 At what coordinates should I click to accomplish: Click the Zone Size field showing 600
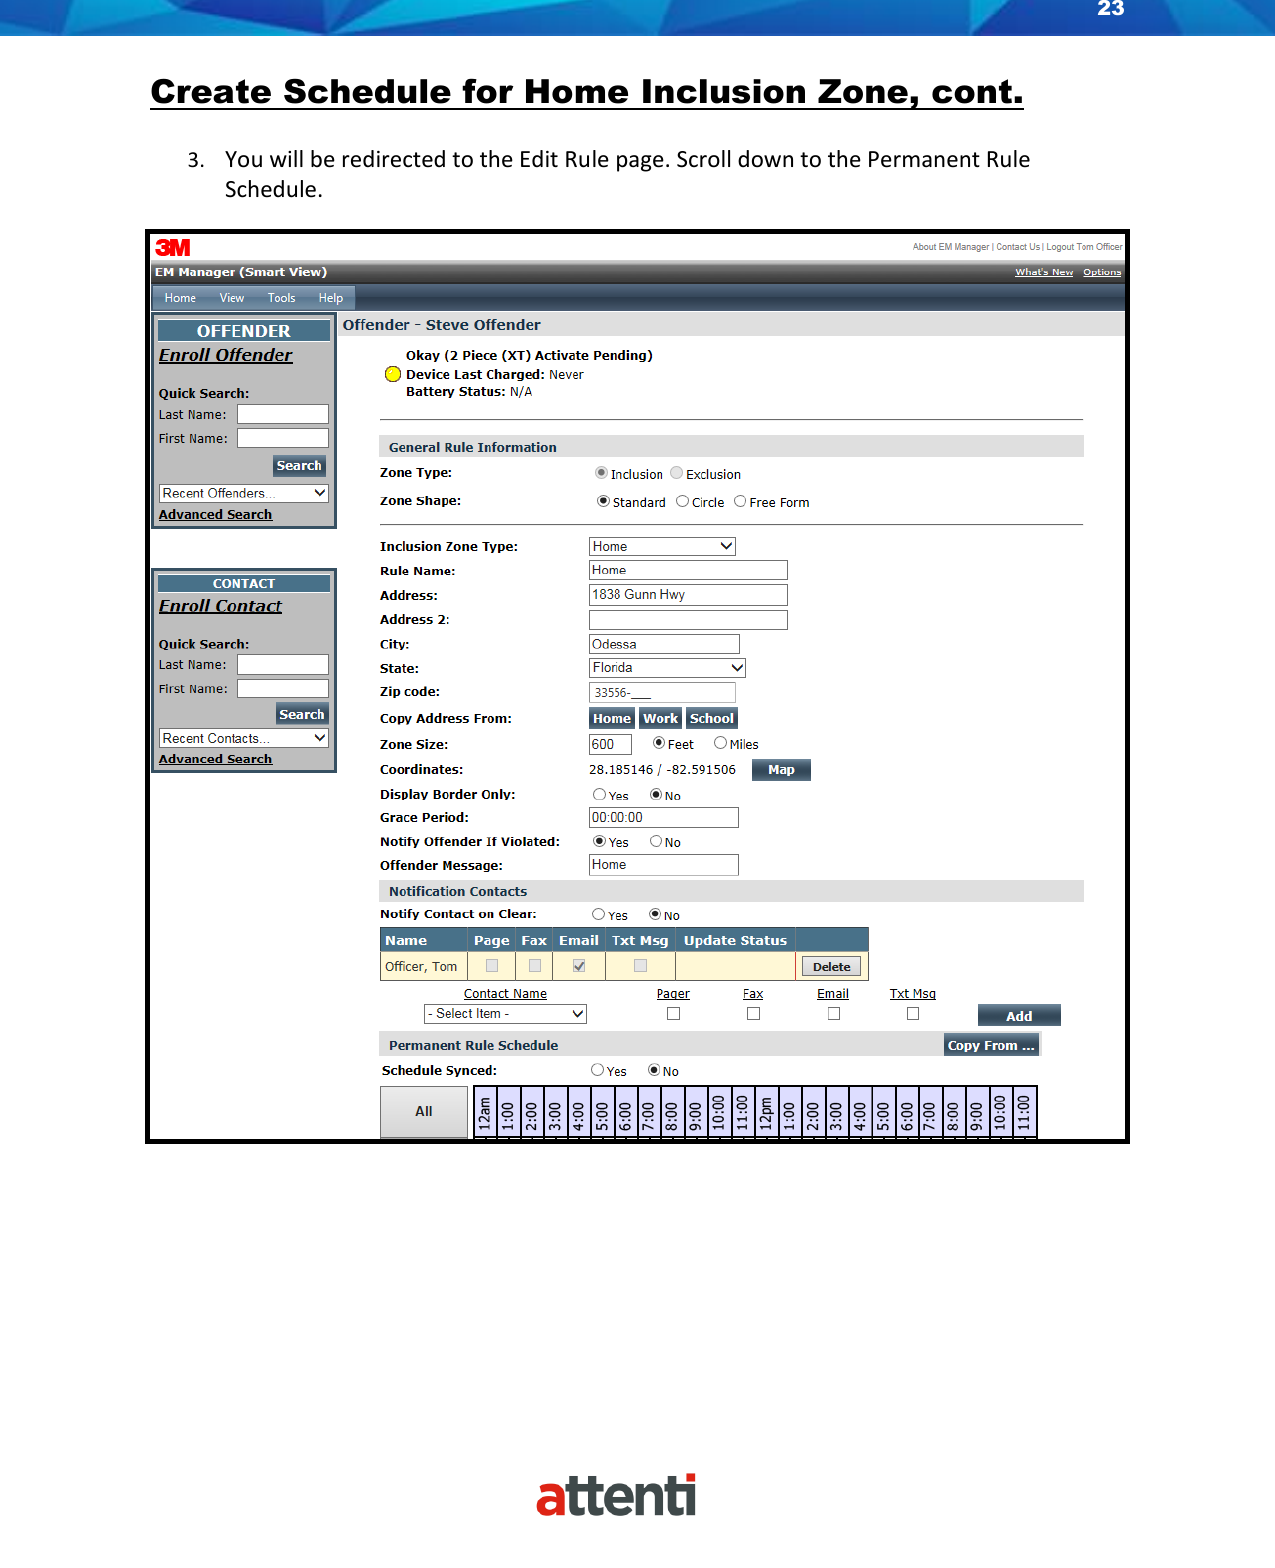tap(610, 744)
